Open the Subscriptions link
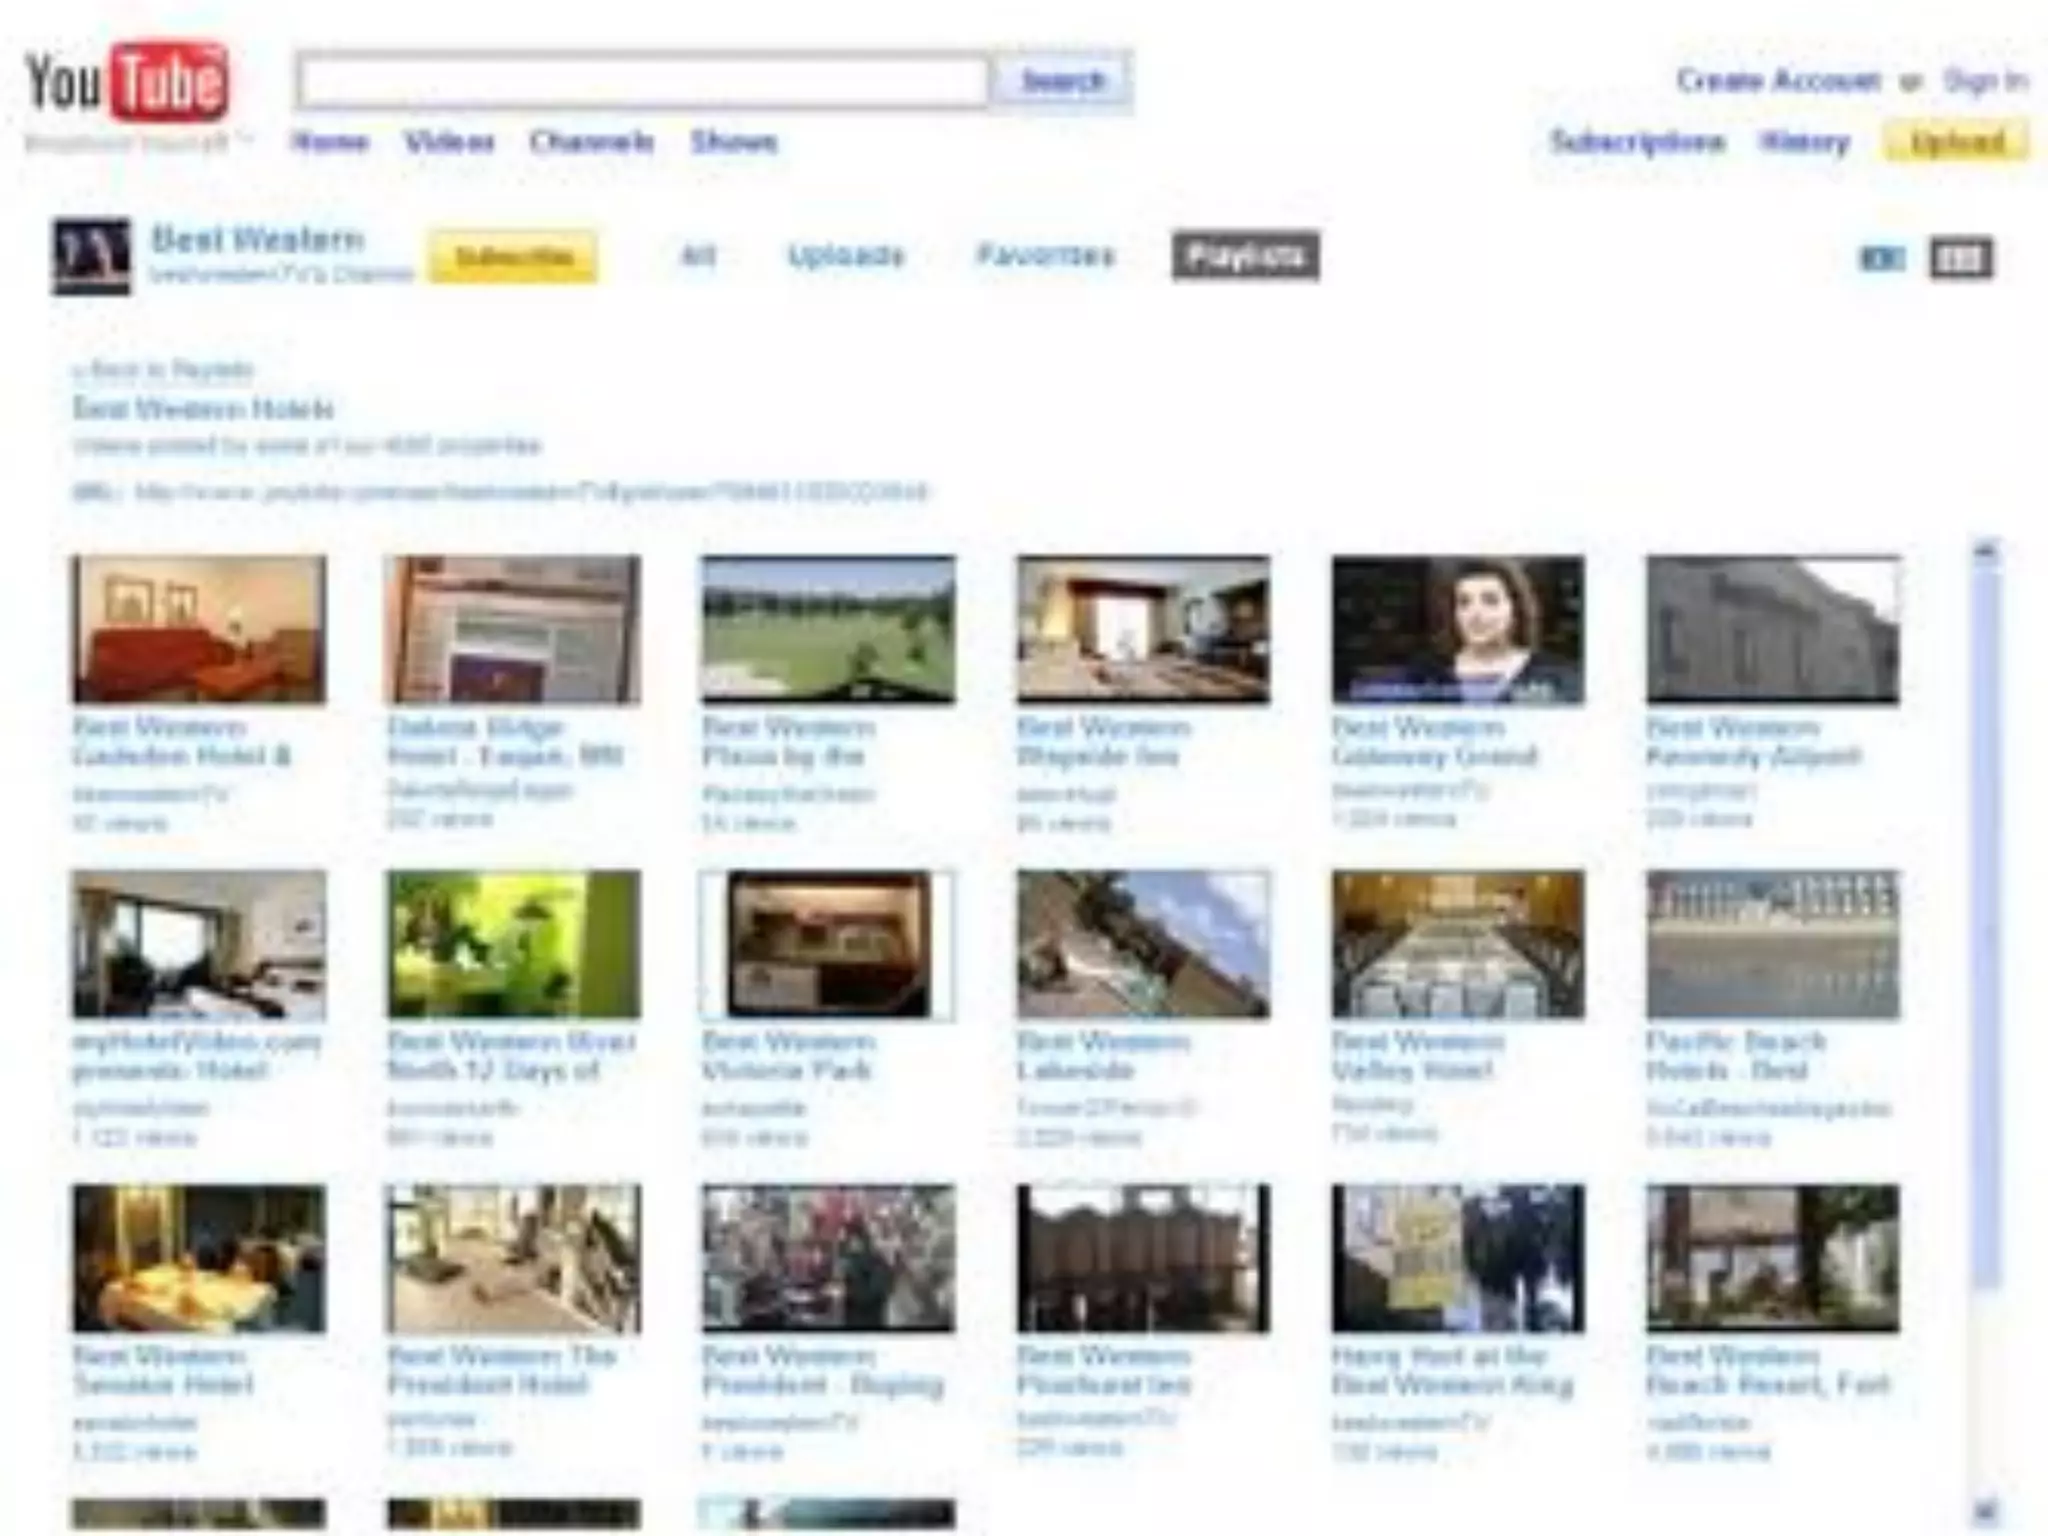 (x=1637, y=142)
